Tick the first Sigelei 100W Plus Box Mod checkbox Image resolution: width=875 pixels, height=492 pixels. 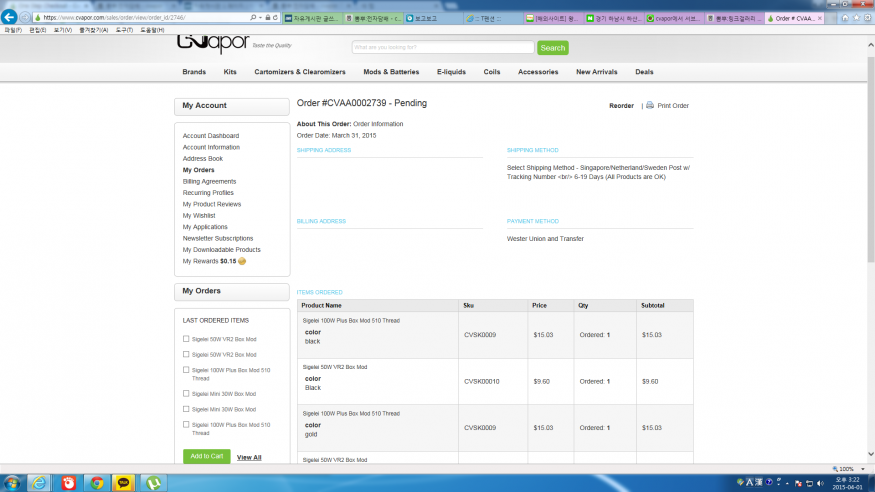tap(186, 370)
